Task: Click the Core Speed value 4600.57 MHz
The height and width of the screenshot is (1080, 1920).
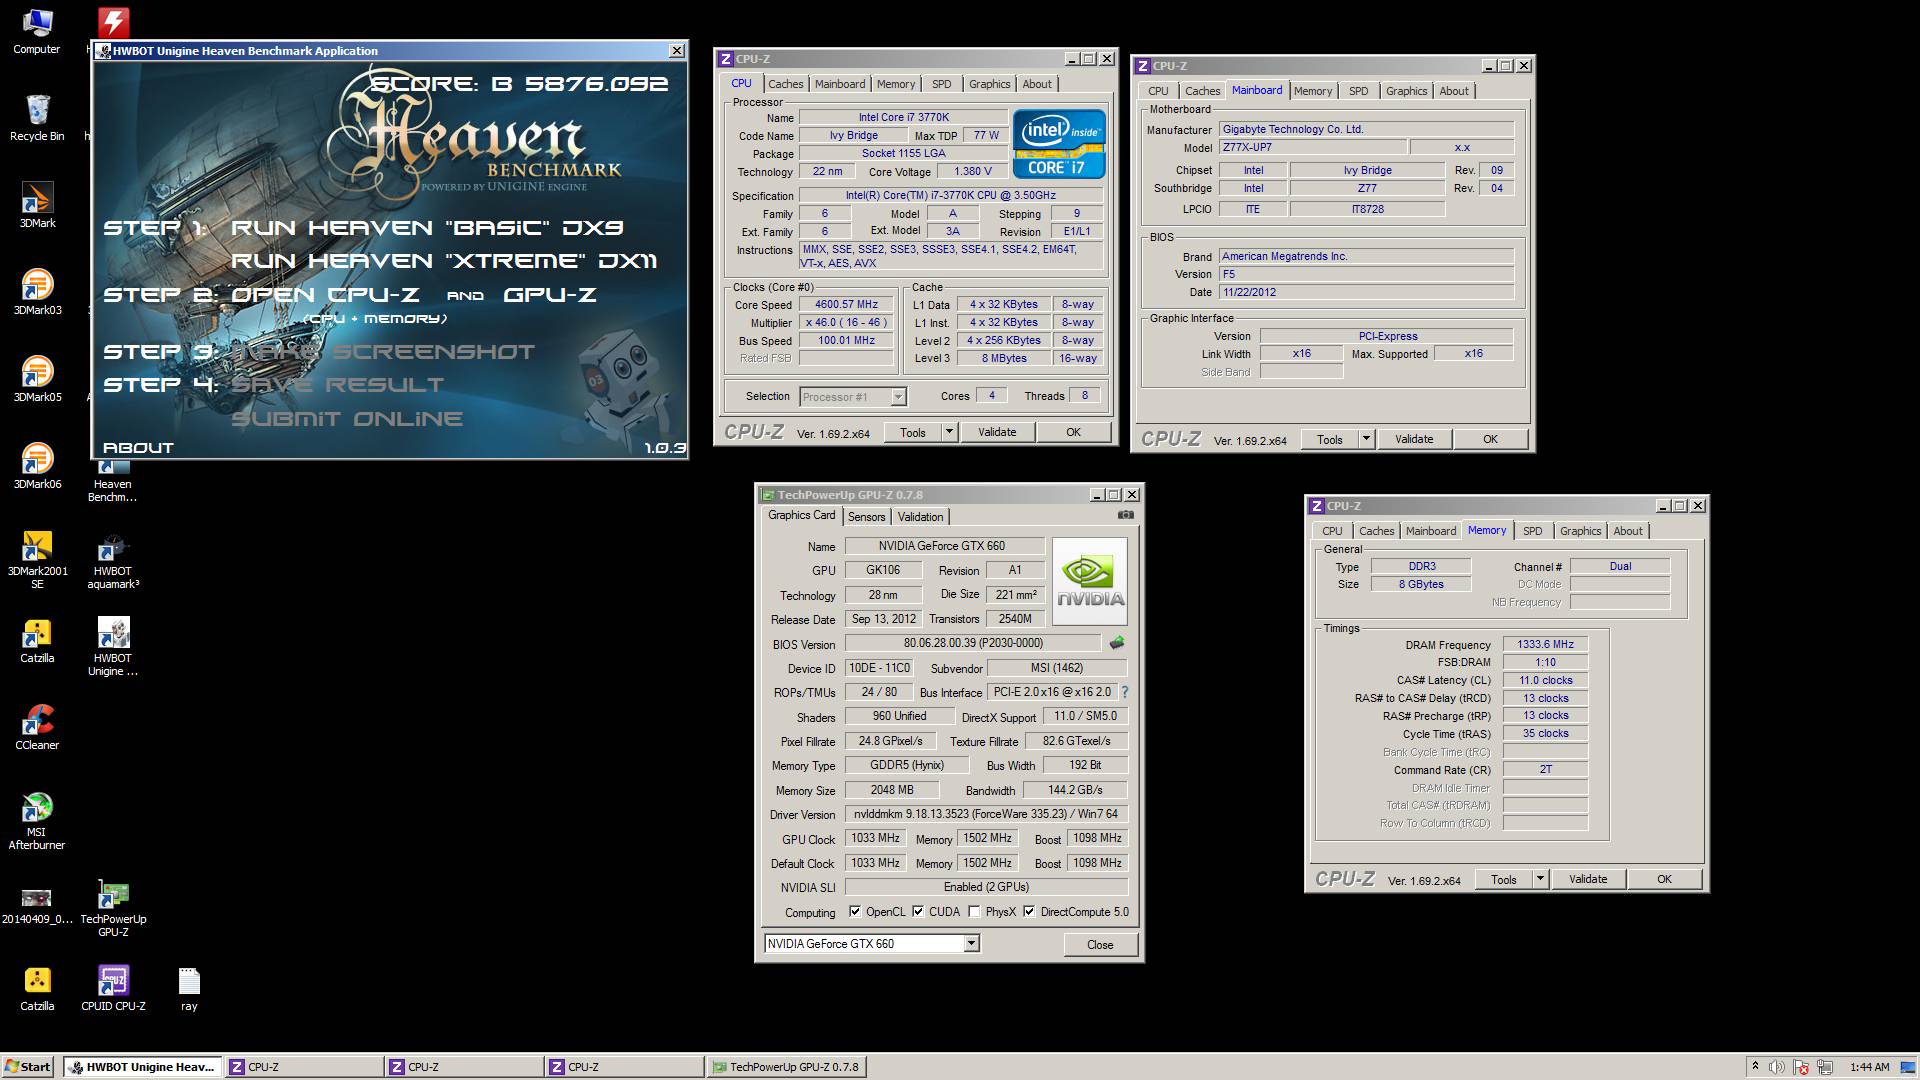Action: coord(846,305)
